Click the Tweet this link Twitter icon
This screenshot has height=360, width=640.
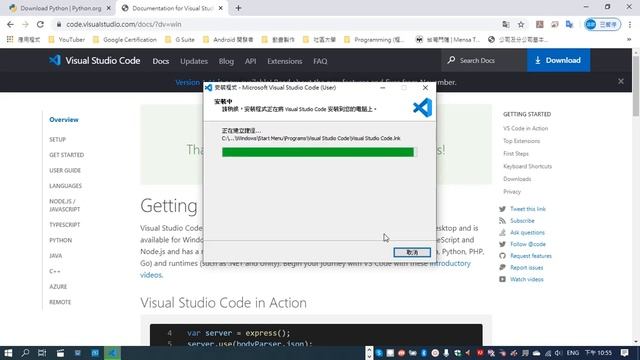click(502, 209)
